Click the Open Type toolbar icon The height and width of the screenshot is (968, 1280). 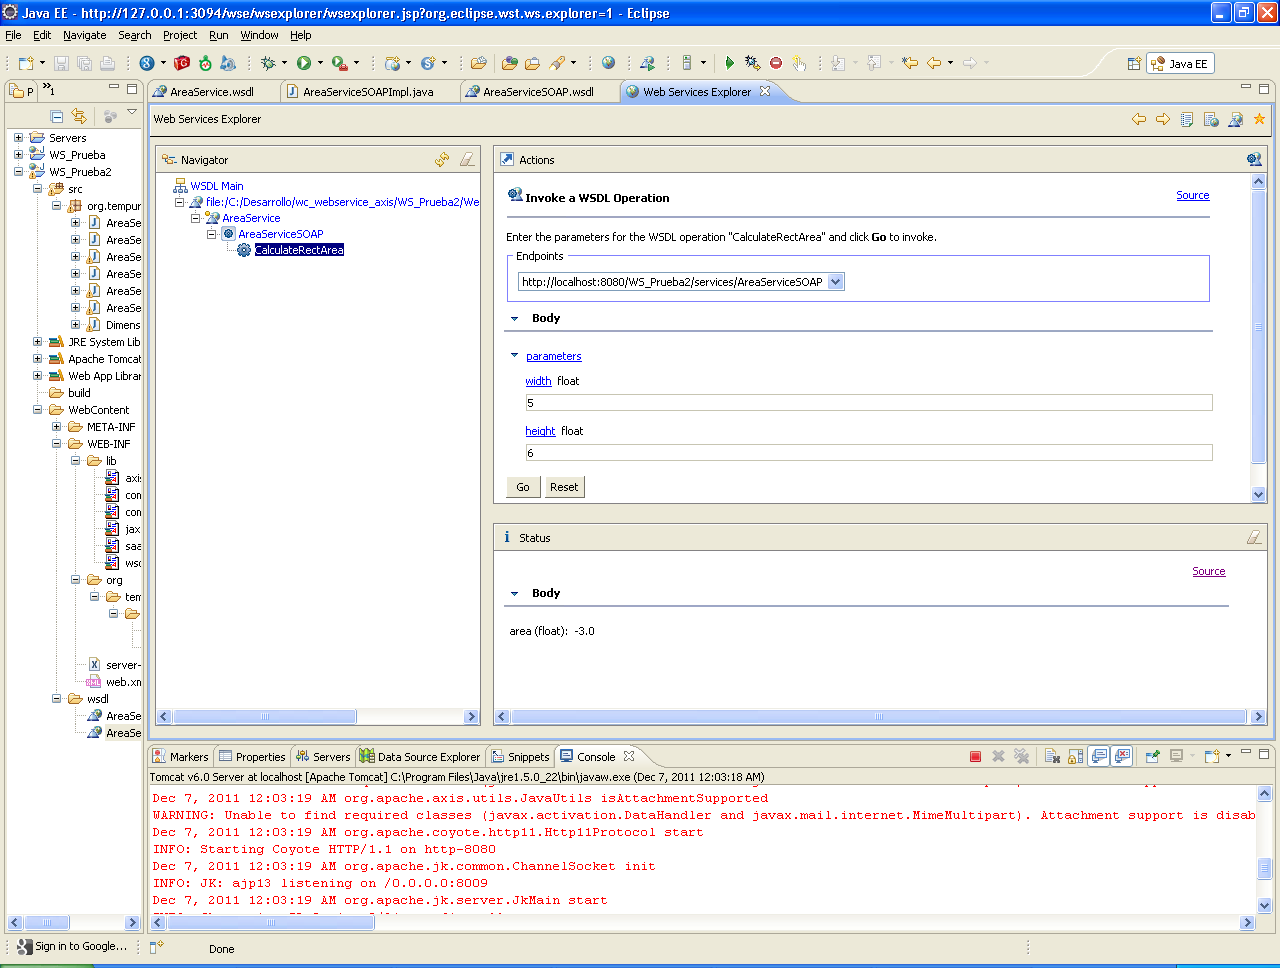[x=509, y=63]
